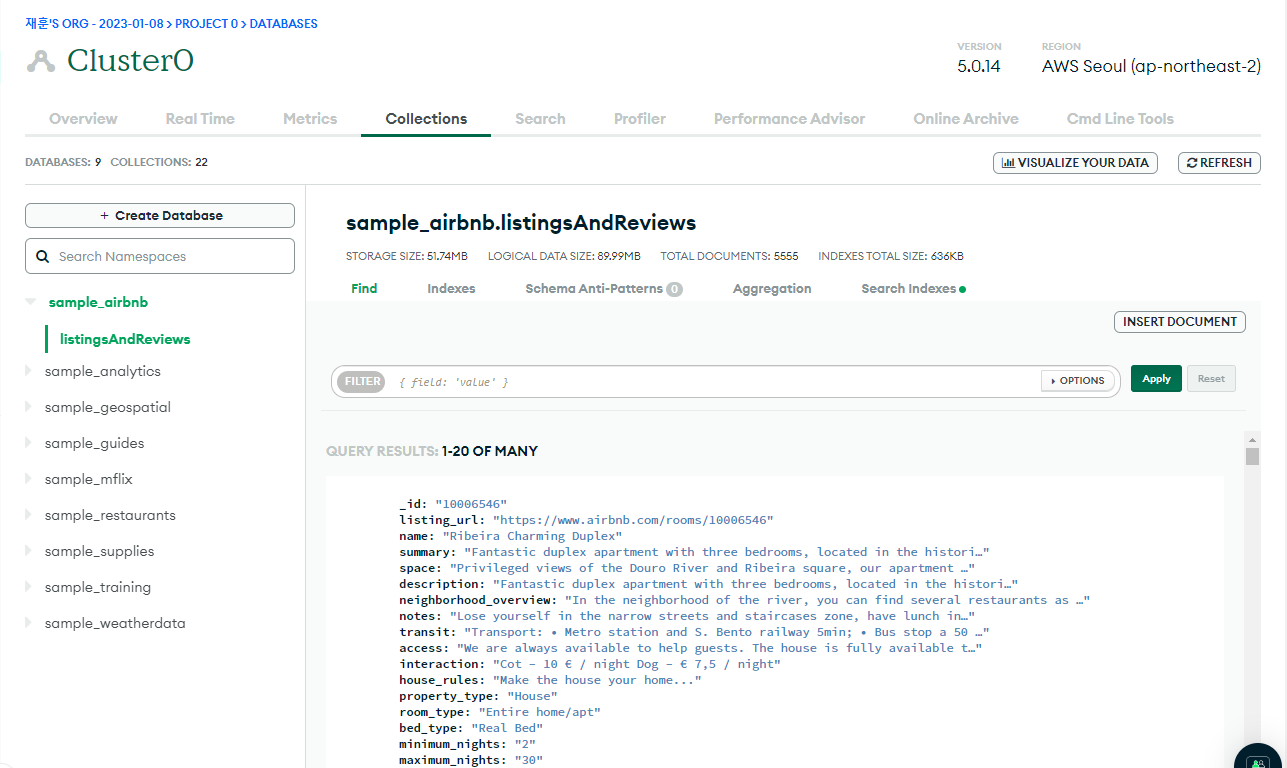
Task: Select the Collections tab
Action: click(426, 118)
